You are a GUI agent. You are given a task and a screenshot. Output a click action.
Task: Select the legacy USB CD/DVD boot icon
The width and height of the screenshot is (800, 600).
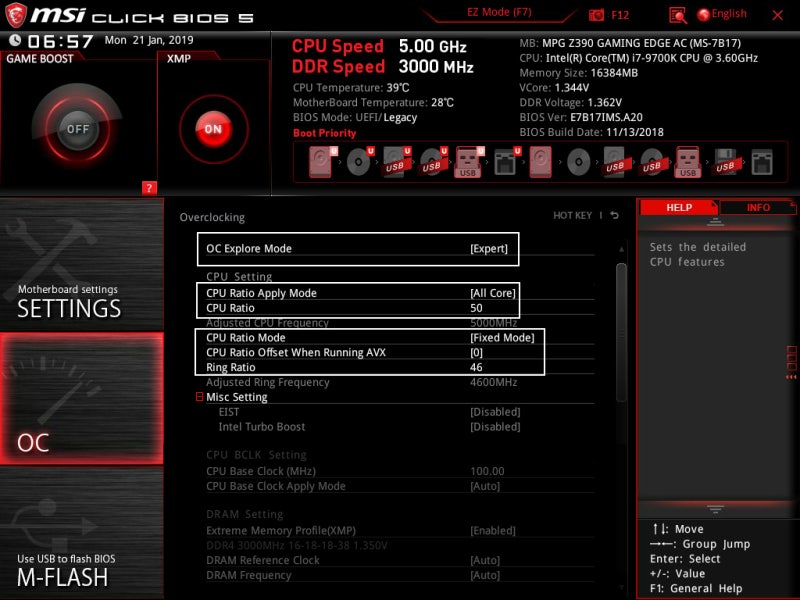click(x=652, y=162)
